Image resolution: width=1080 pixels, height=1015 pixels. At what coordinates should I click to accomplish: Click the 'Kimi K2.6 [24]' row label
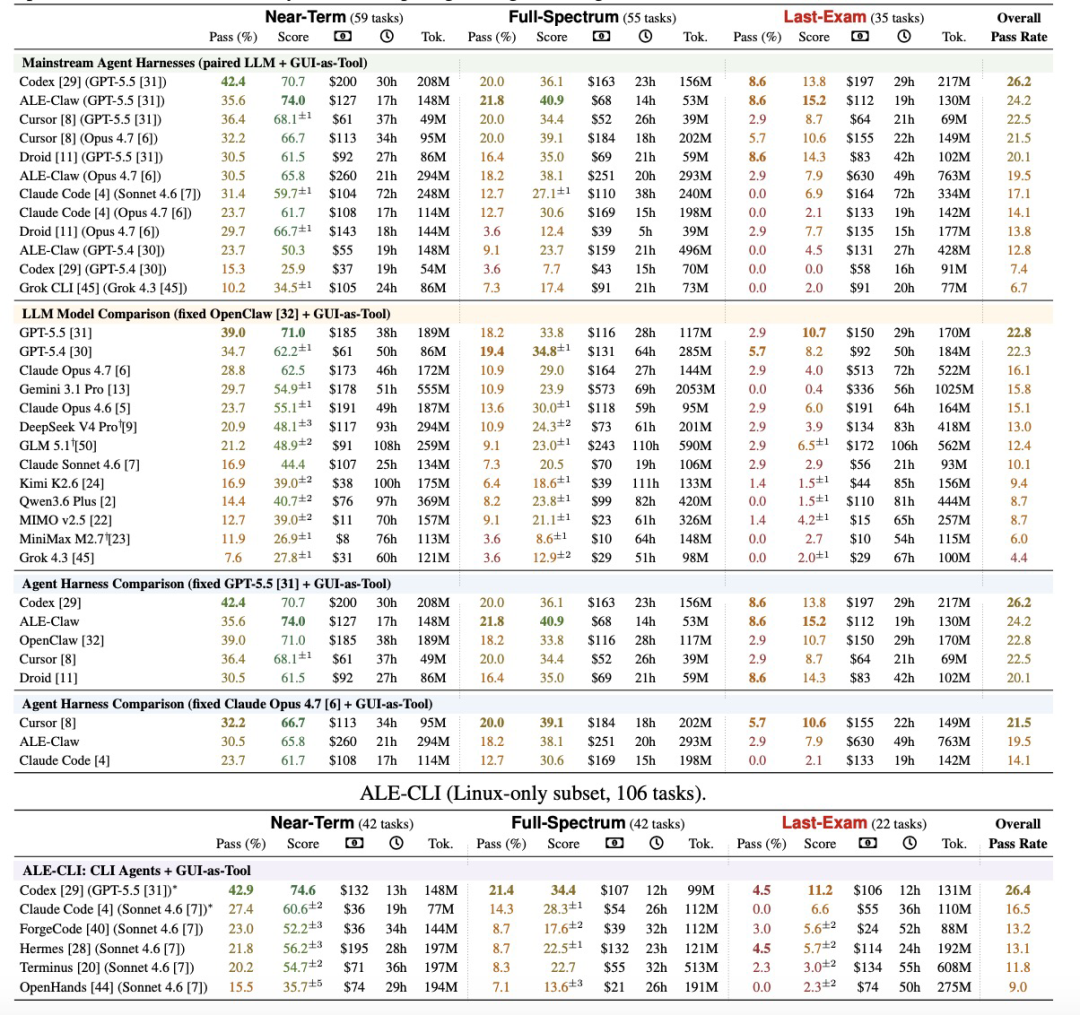(x=61, y=483)
